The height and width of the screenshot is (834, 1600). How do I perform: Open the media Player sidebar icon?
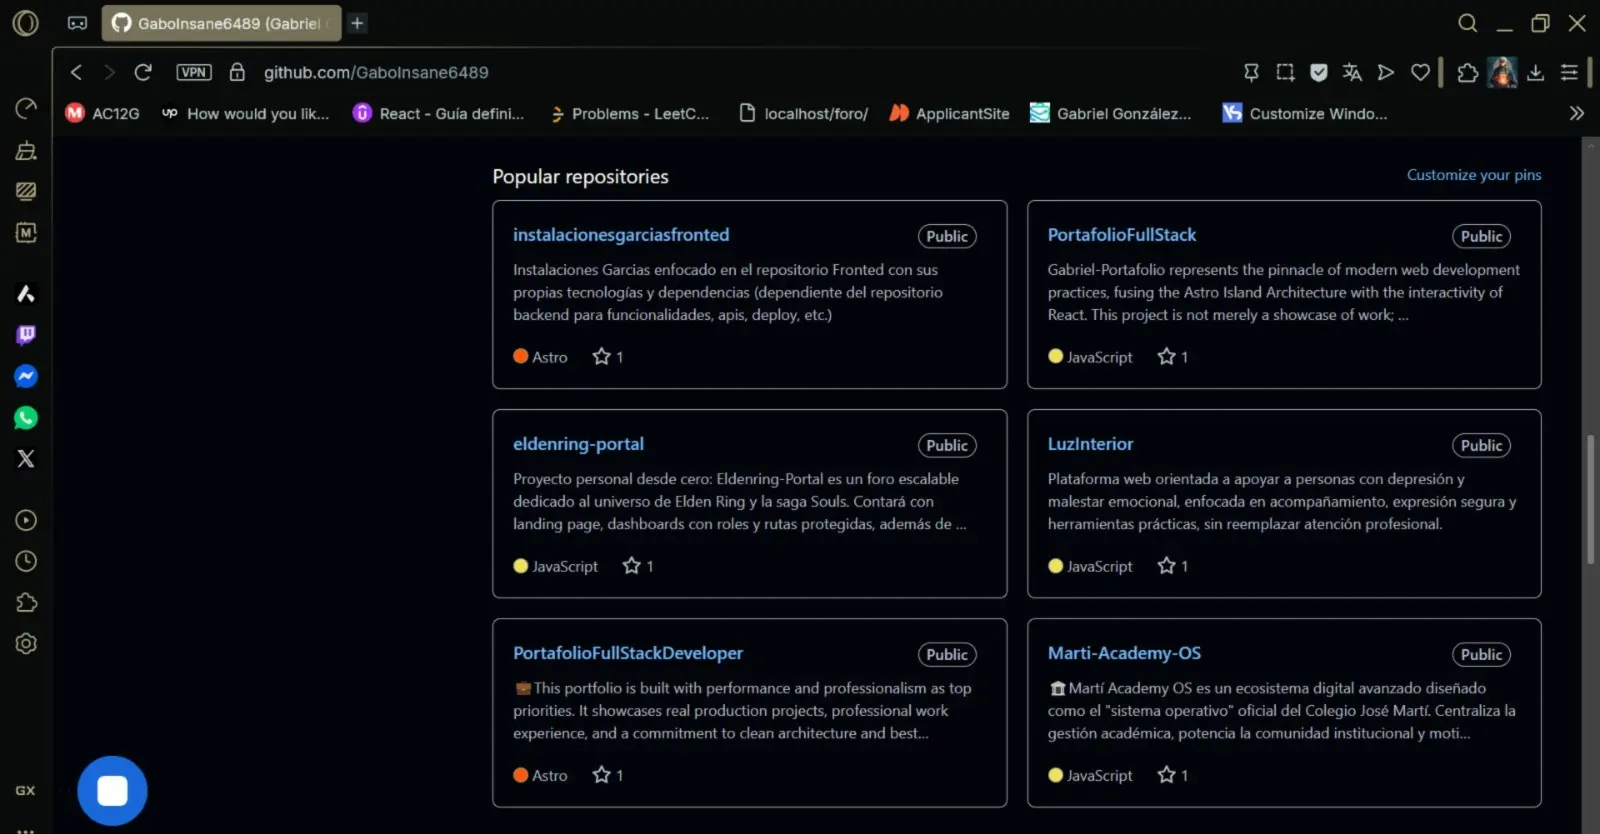click(x=26, y=520)
